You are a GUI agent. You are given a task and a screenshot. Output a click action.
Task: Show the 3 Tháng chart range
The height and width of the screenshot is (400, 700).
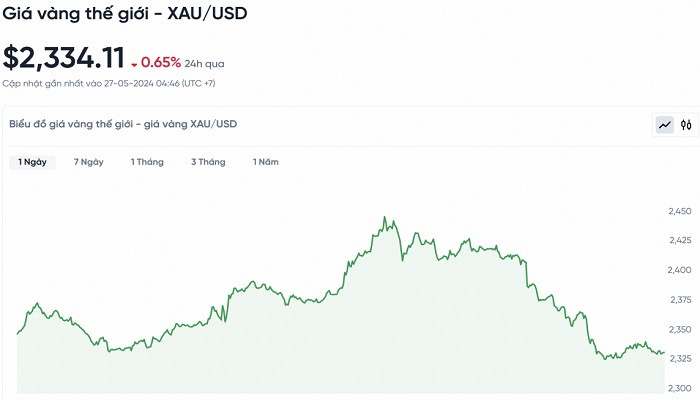[x=208, y=162]
